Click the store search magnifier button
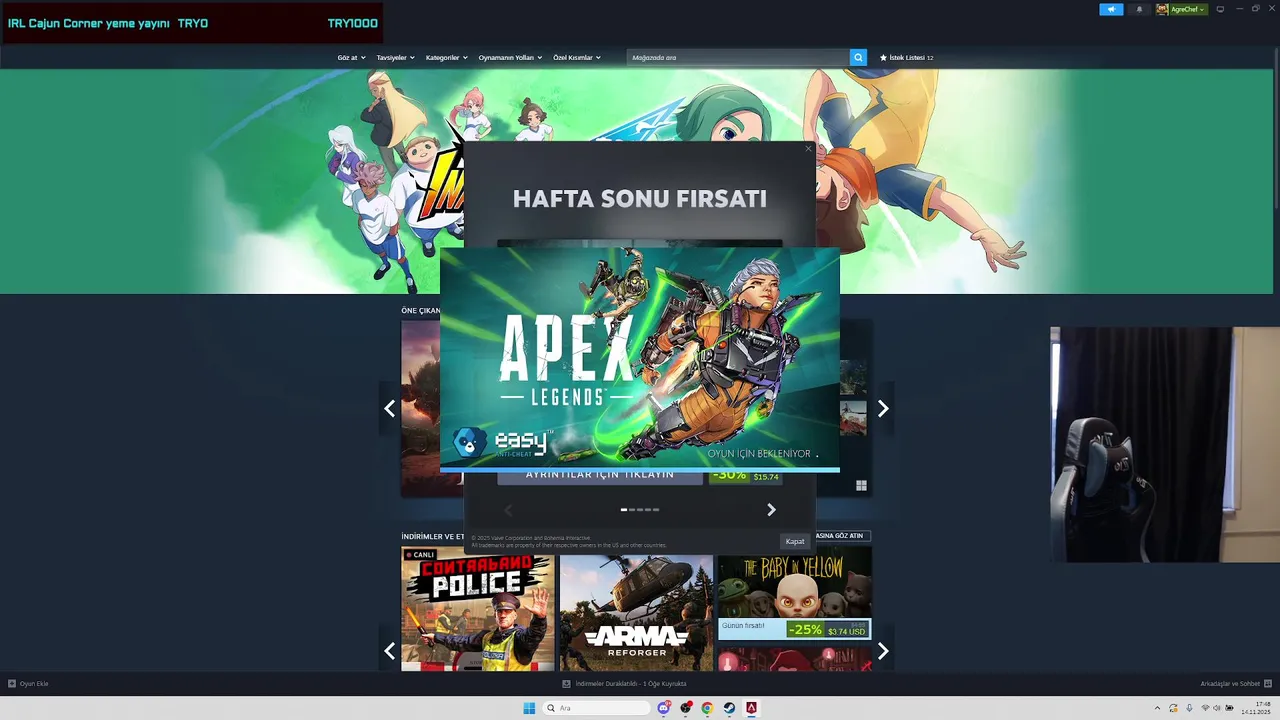Screen dimensions: 1280x720 click(x=858, y=58)
